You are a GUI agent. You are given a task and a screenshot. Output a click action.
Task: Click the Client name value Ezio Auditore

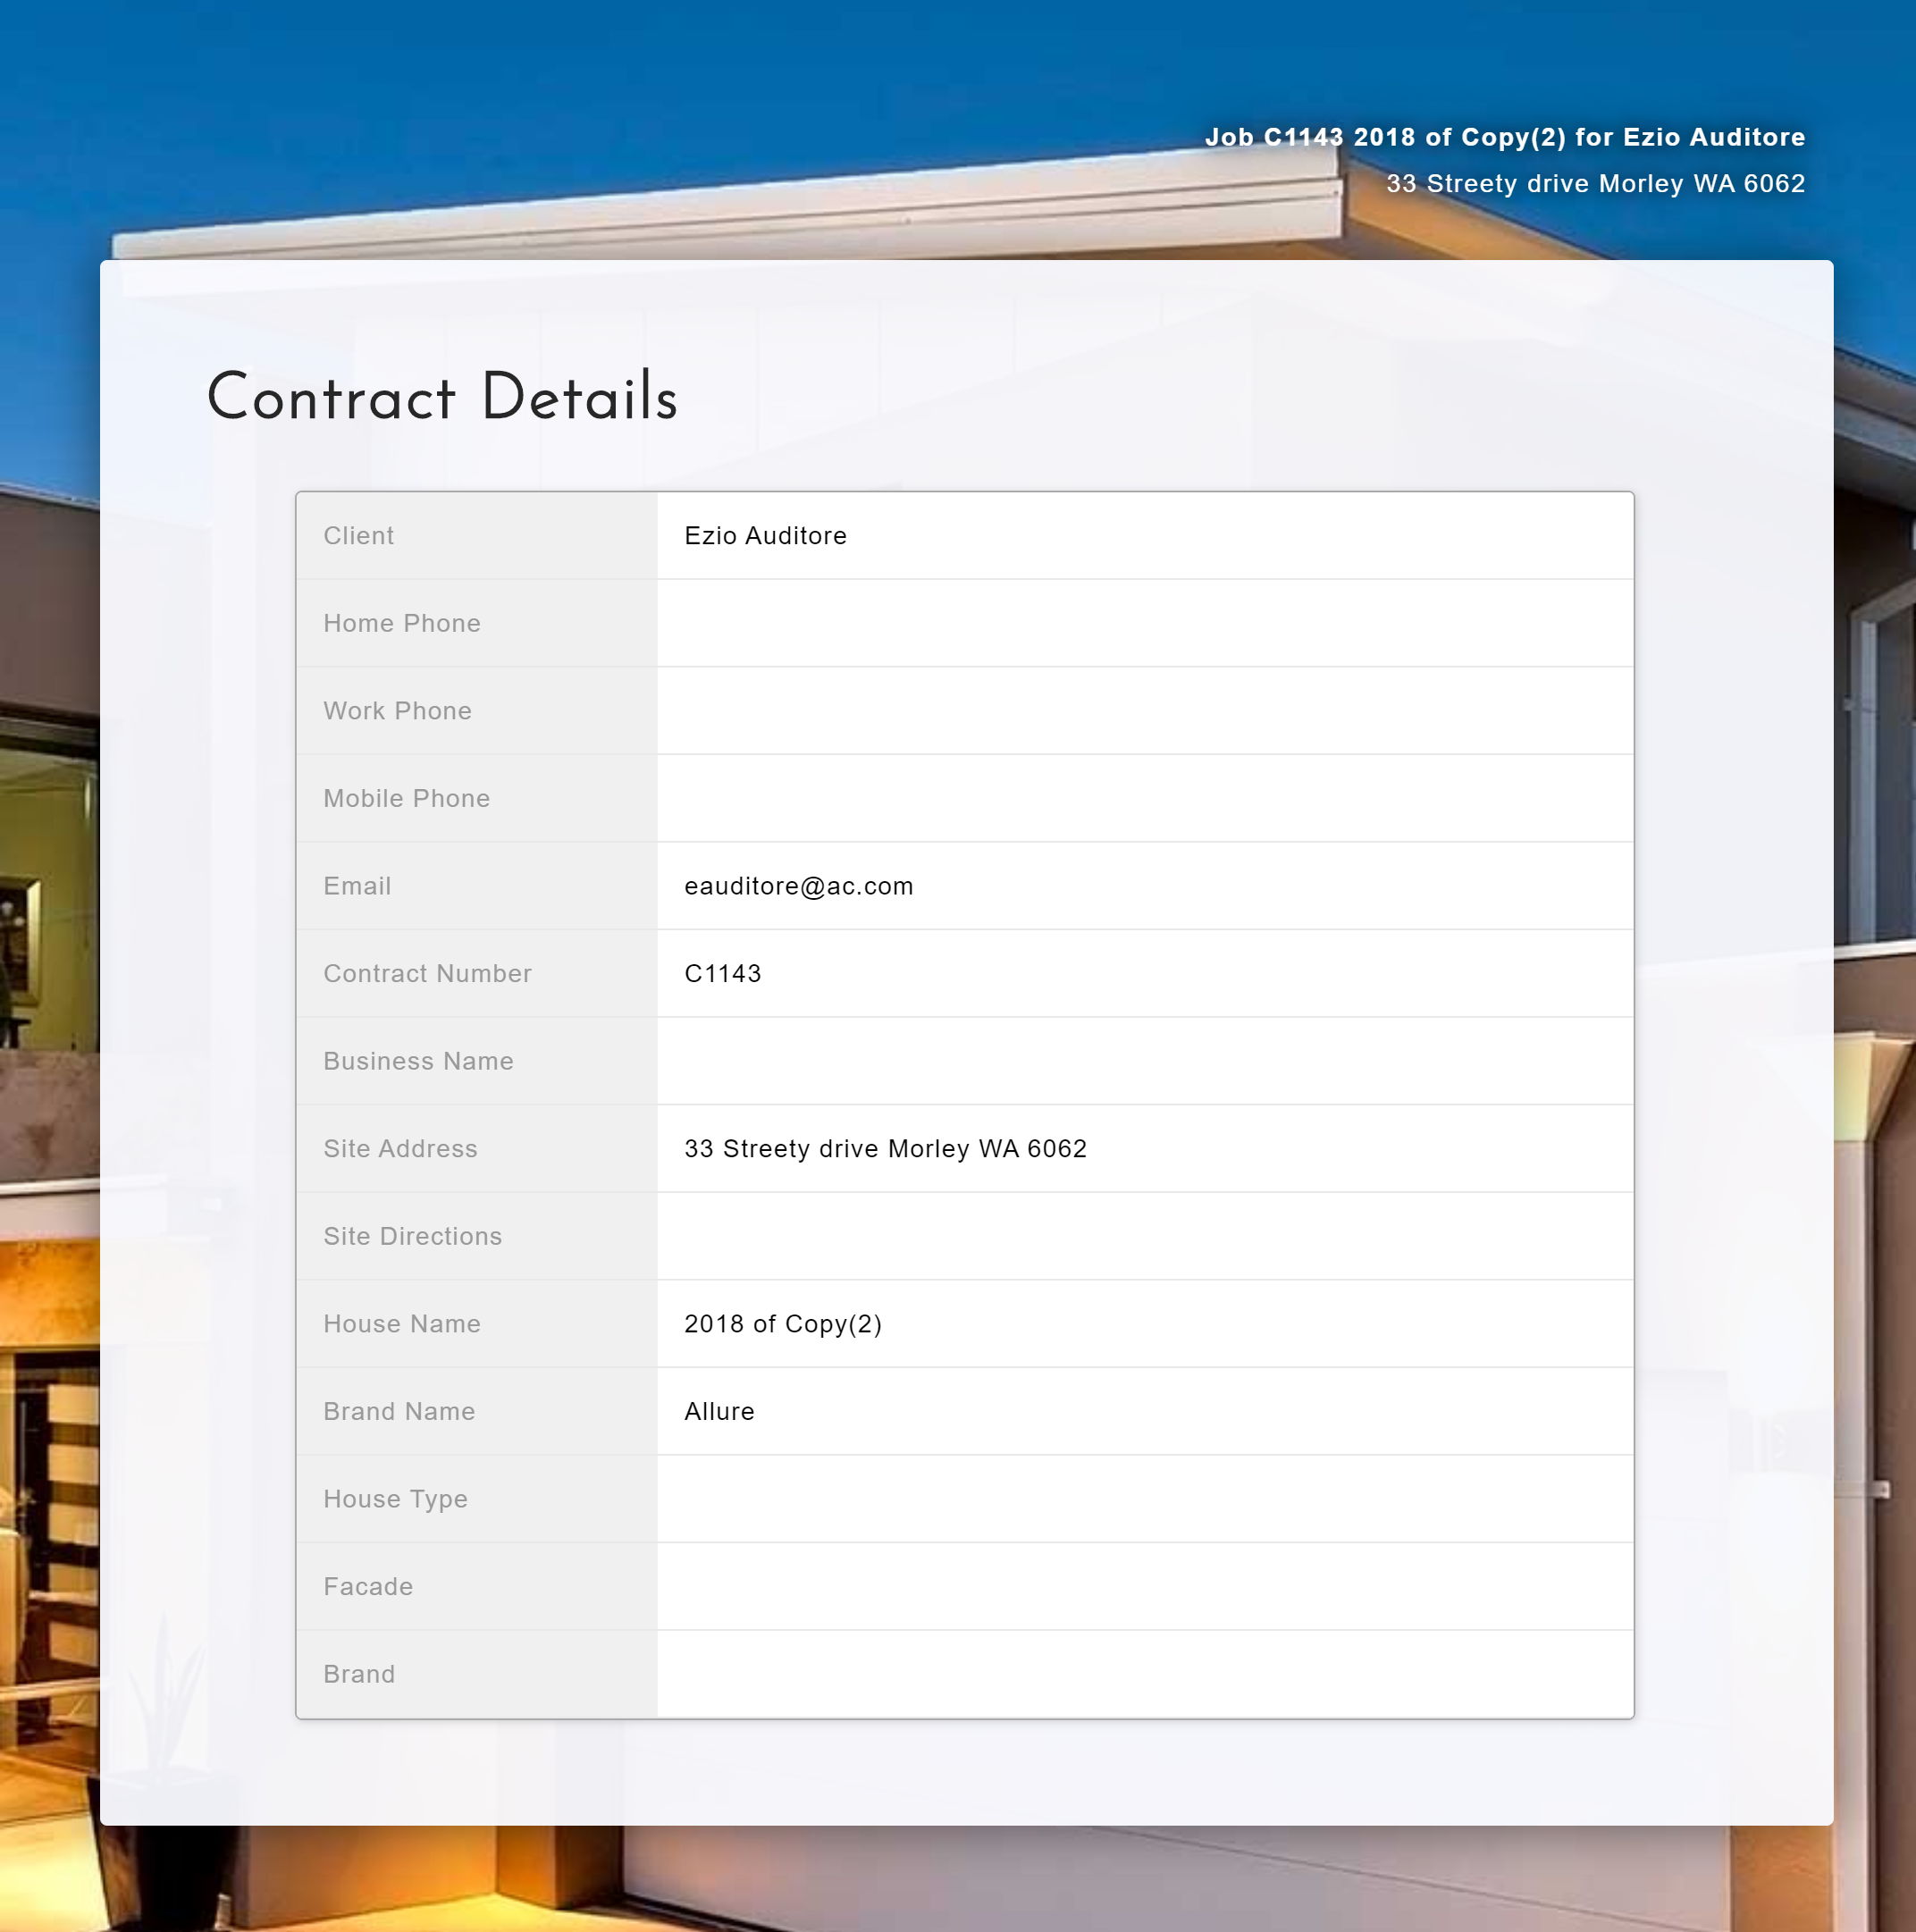765,536
